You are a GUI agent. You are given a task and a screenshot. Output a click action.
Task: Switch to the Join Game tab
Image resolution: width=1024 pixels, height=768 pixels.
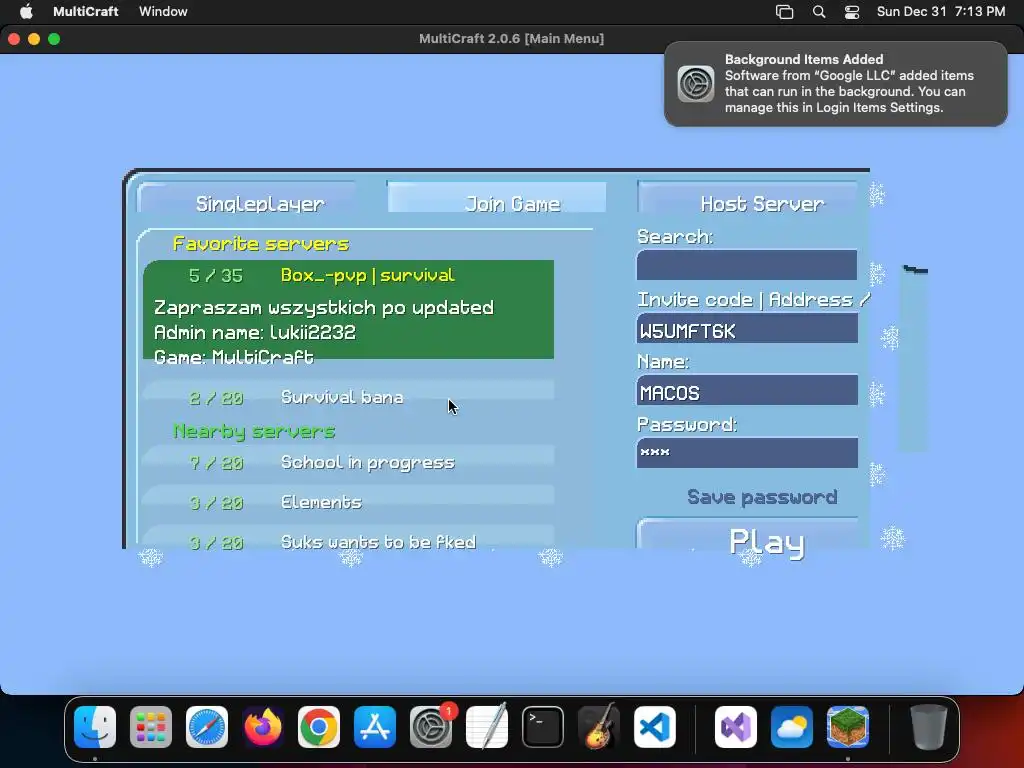coord(496,198)
